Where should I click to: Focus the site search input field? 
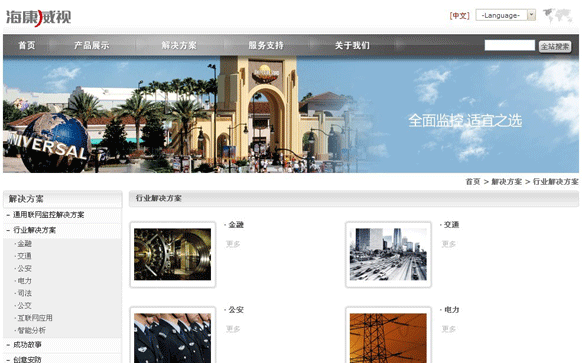click(x=510, y=45)
